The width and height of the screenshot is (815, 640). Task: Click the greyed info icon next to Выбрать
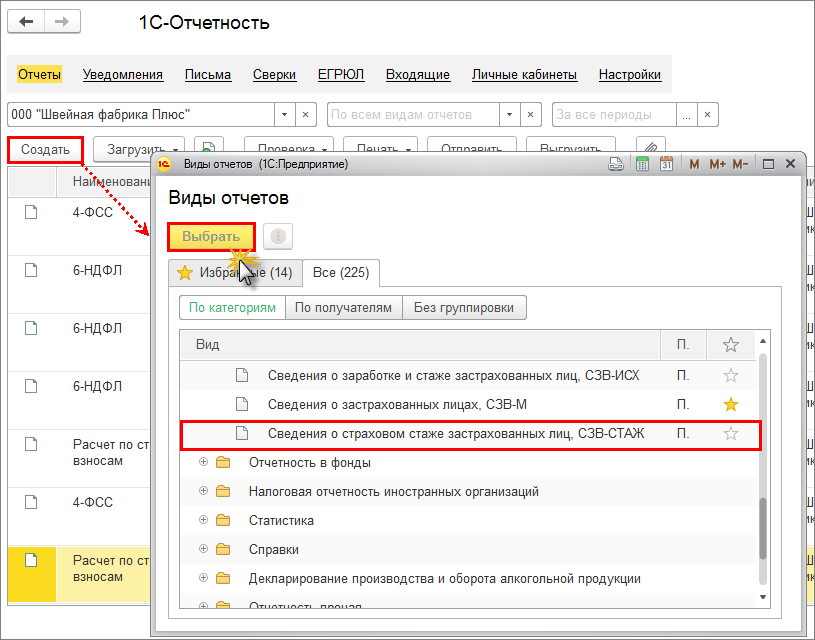click(278, 237)
